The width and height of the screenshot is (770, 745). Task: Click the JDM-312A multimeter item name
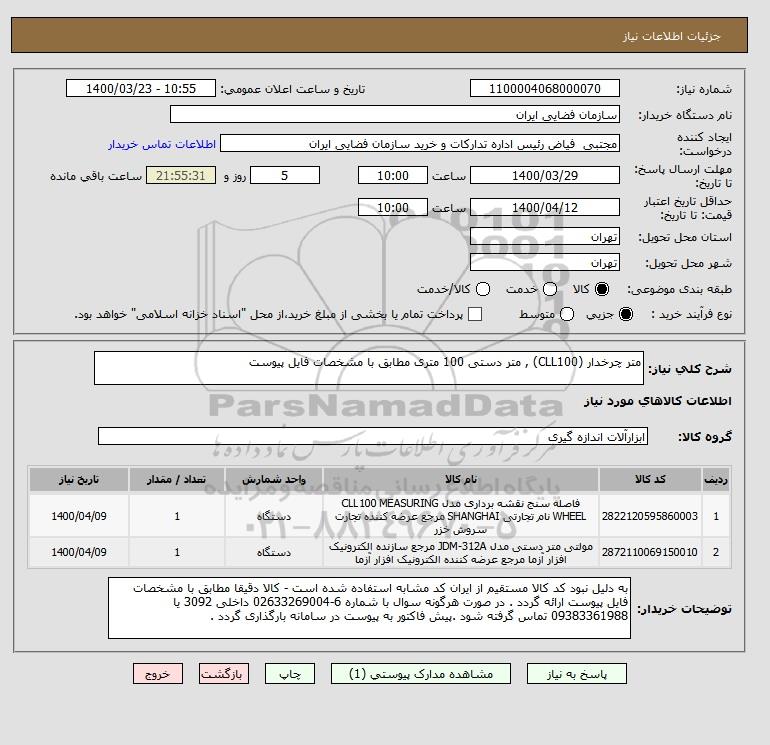(x=461, y=553)
